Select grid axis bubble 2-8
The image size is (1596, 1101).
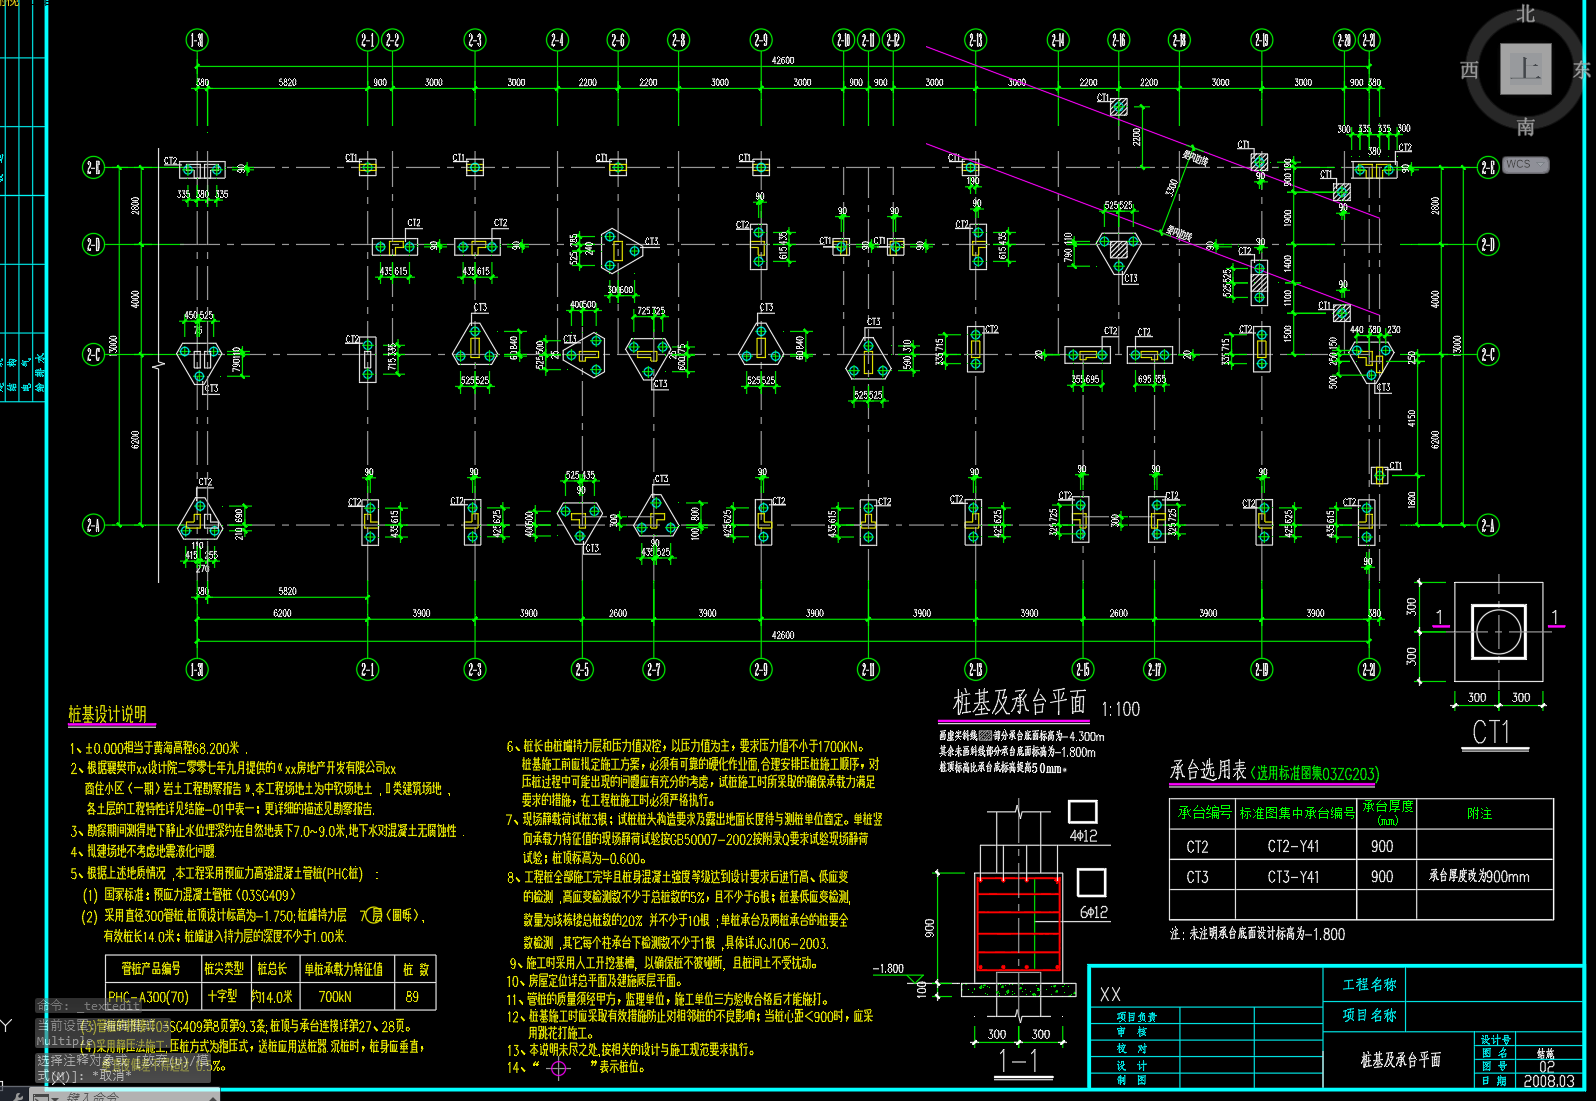click(x=679, y=40)
